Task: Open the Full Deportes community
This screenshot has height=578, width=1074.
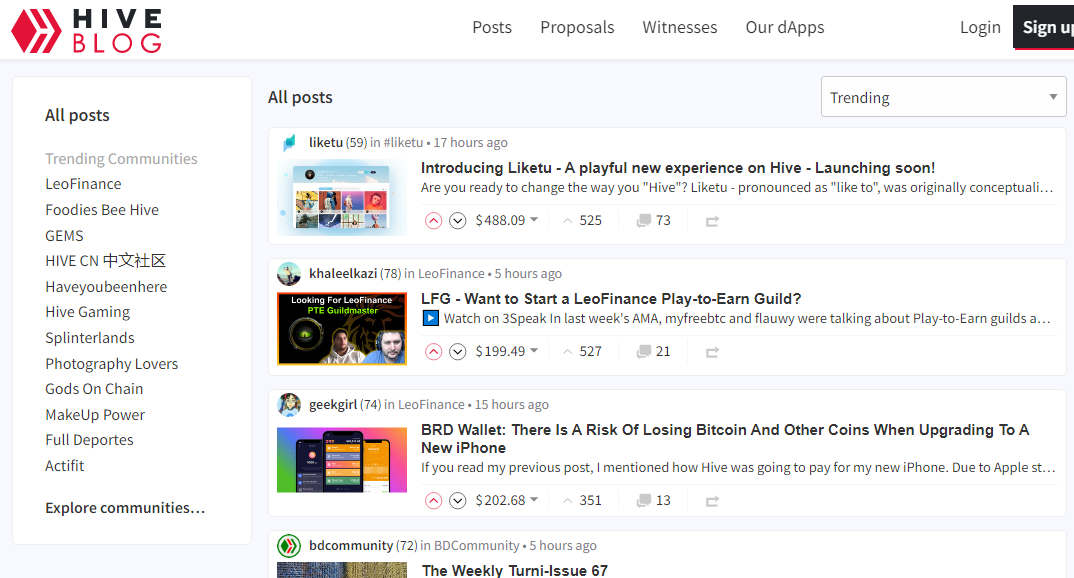Action: (x=89, y=440)
